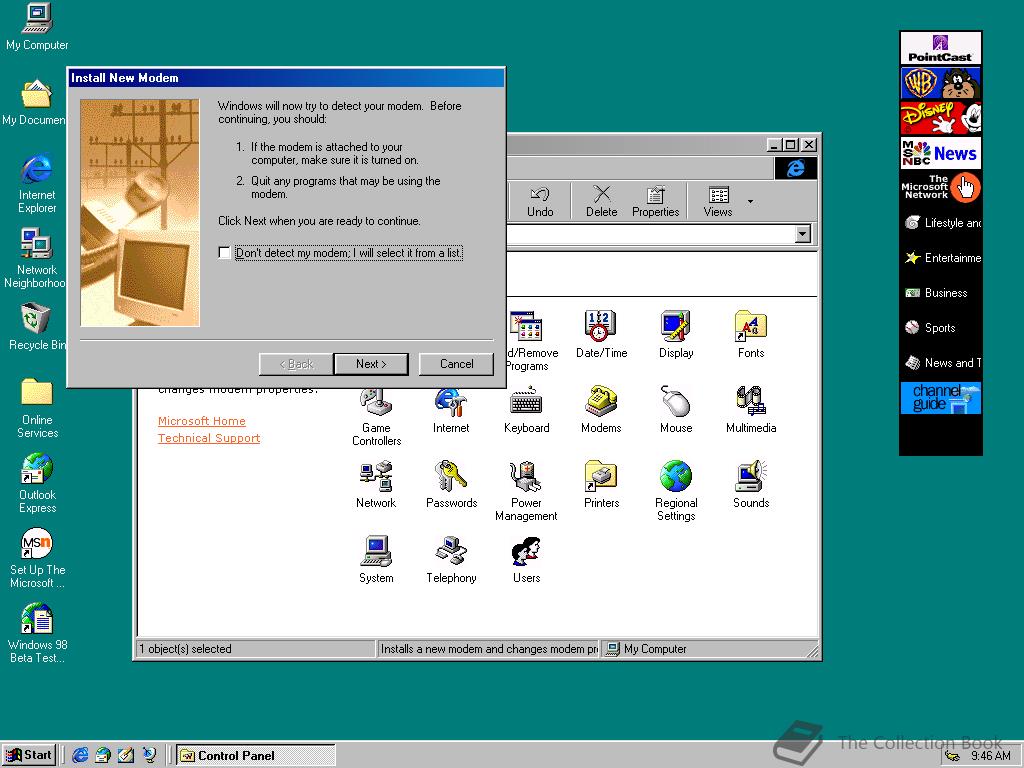Click the Properties toolbar button
Image resolution: width=1024 pixels, height=768 pixels.
tap(656, 202)
